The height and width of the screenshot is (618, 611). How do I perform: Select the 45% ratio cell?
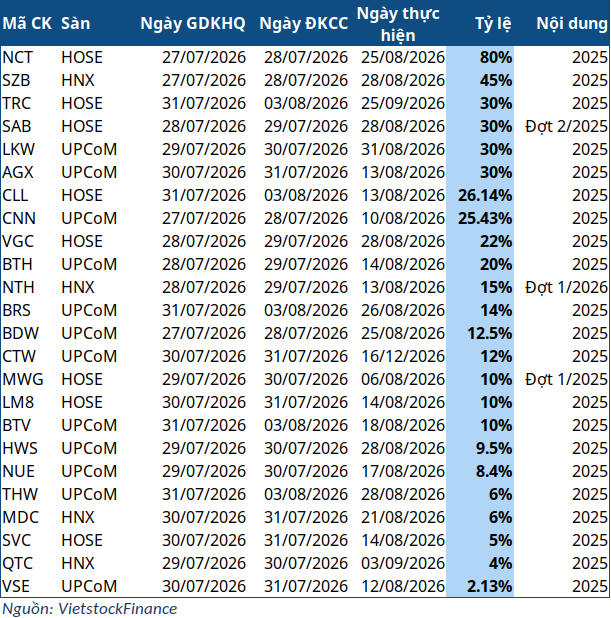tap(496, 80)
